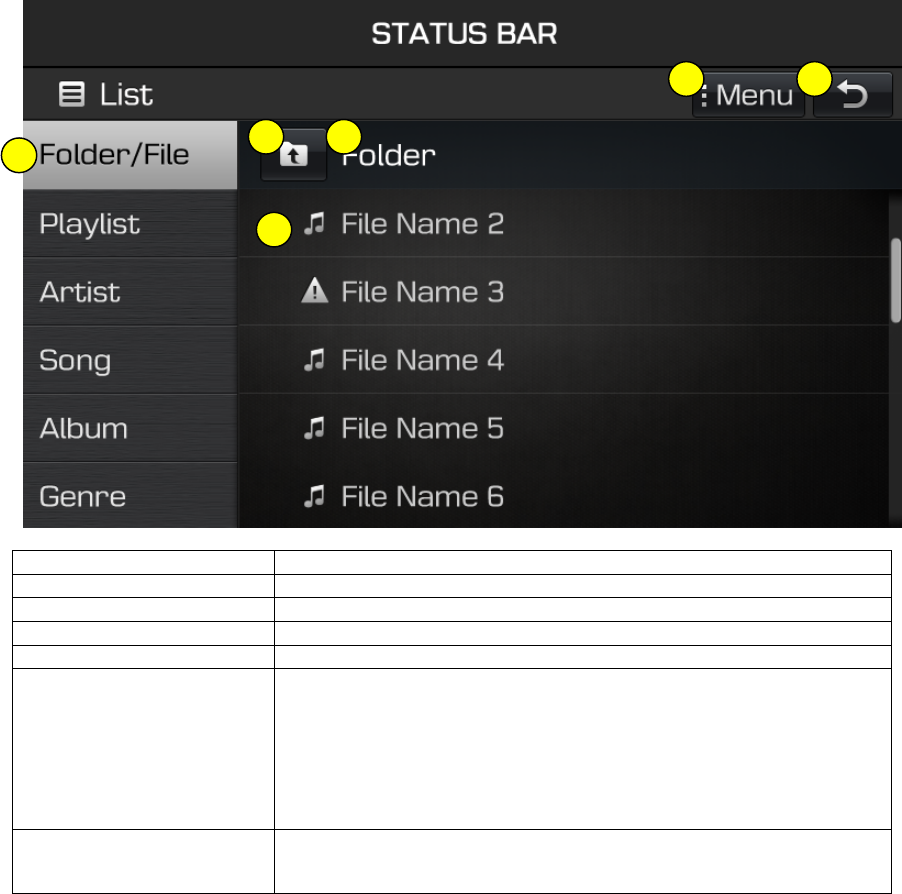Click the music note icon beside File Name 5
902x894 pixels.
click(x=314, y=428)
